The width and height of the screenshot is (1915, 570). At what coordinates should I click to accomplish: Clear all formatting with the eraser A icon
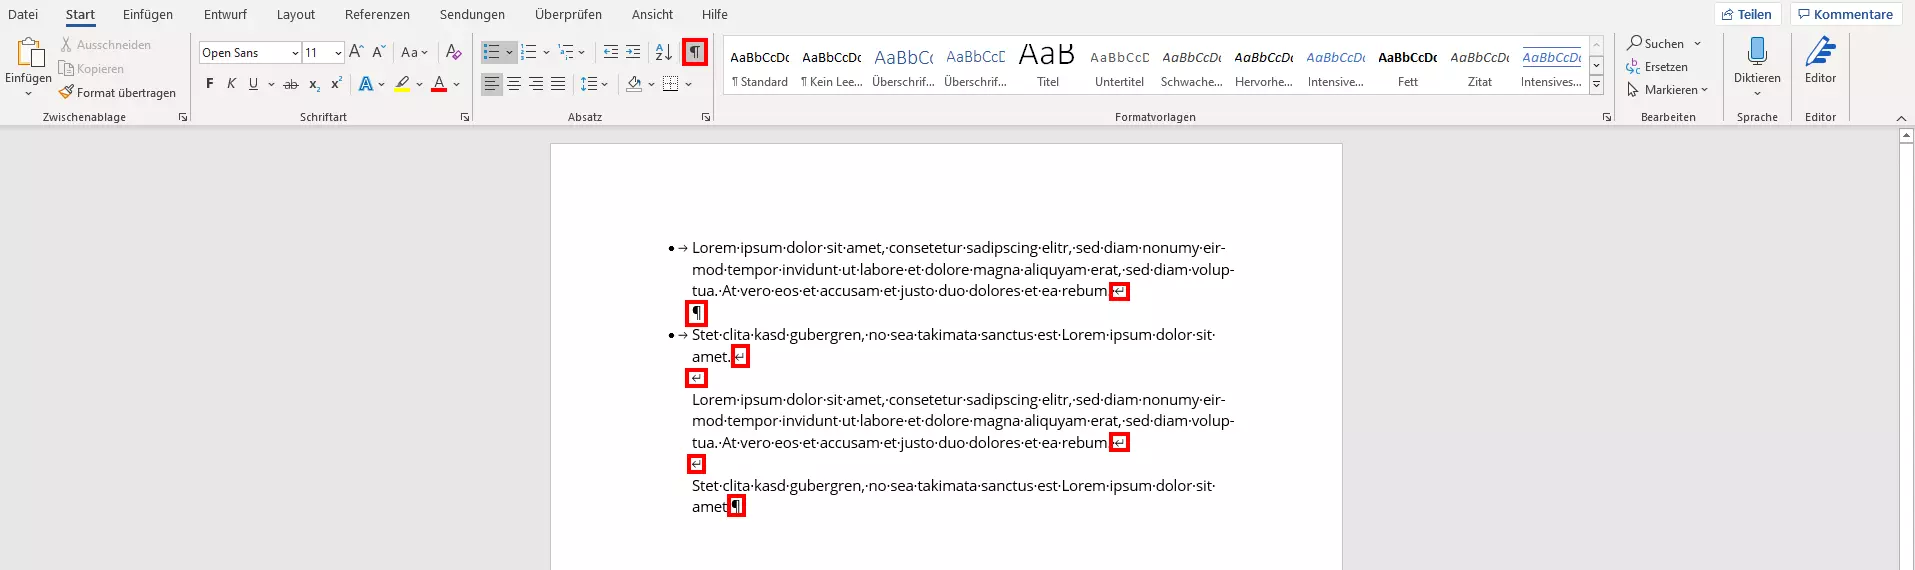[453, 52]
